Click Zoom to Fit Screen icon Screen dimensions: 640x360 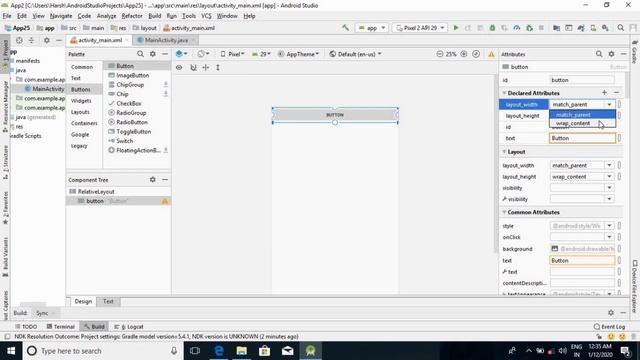pos(476,54)
